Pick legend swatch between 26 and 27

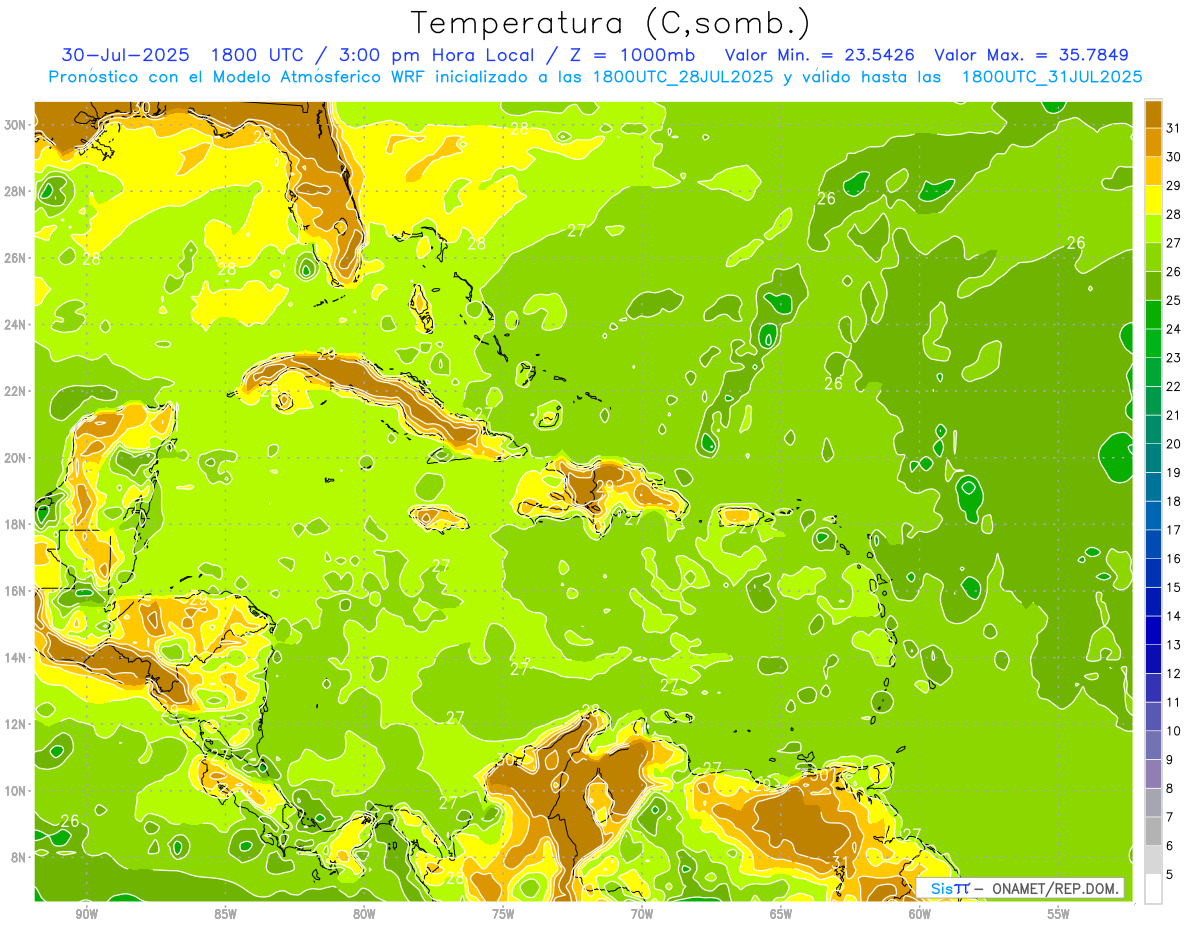[1153, 256]
